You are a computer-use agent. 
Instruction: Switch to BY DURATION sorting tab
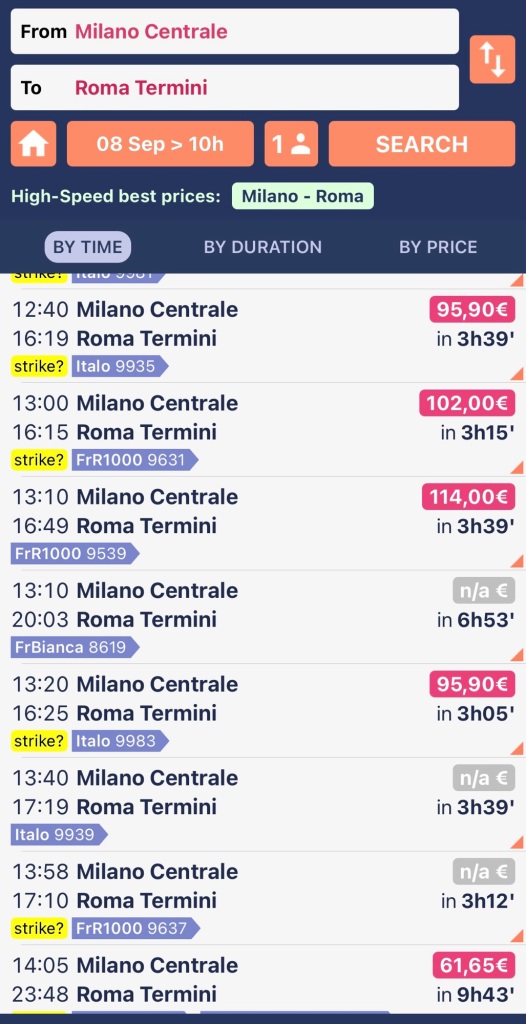tap(263, 247)
